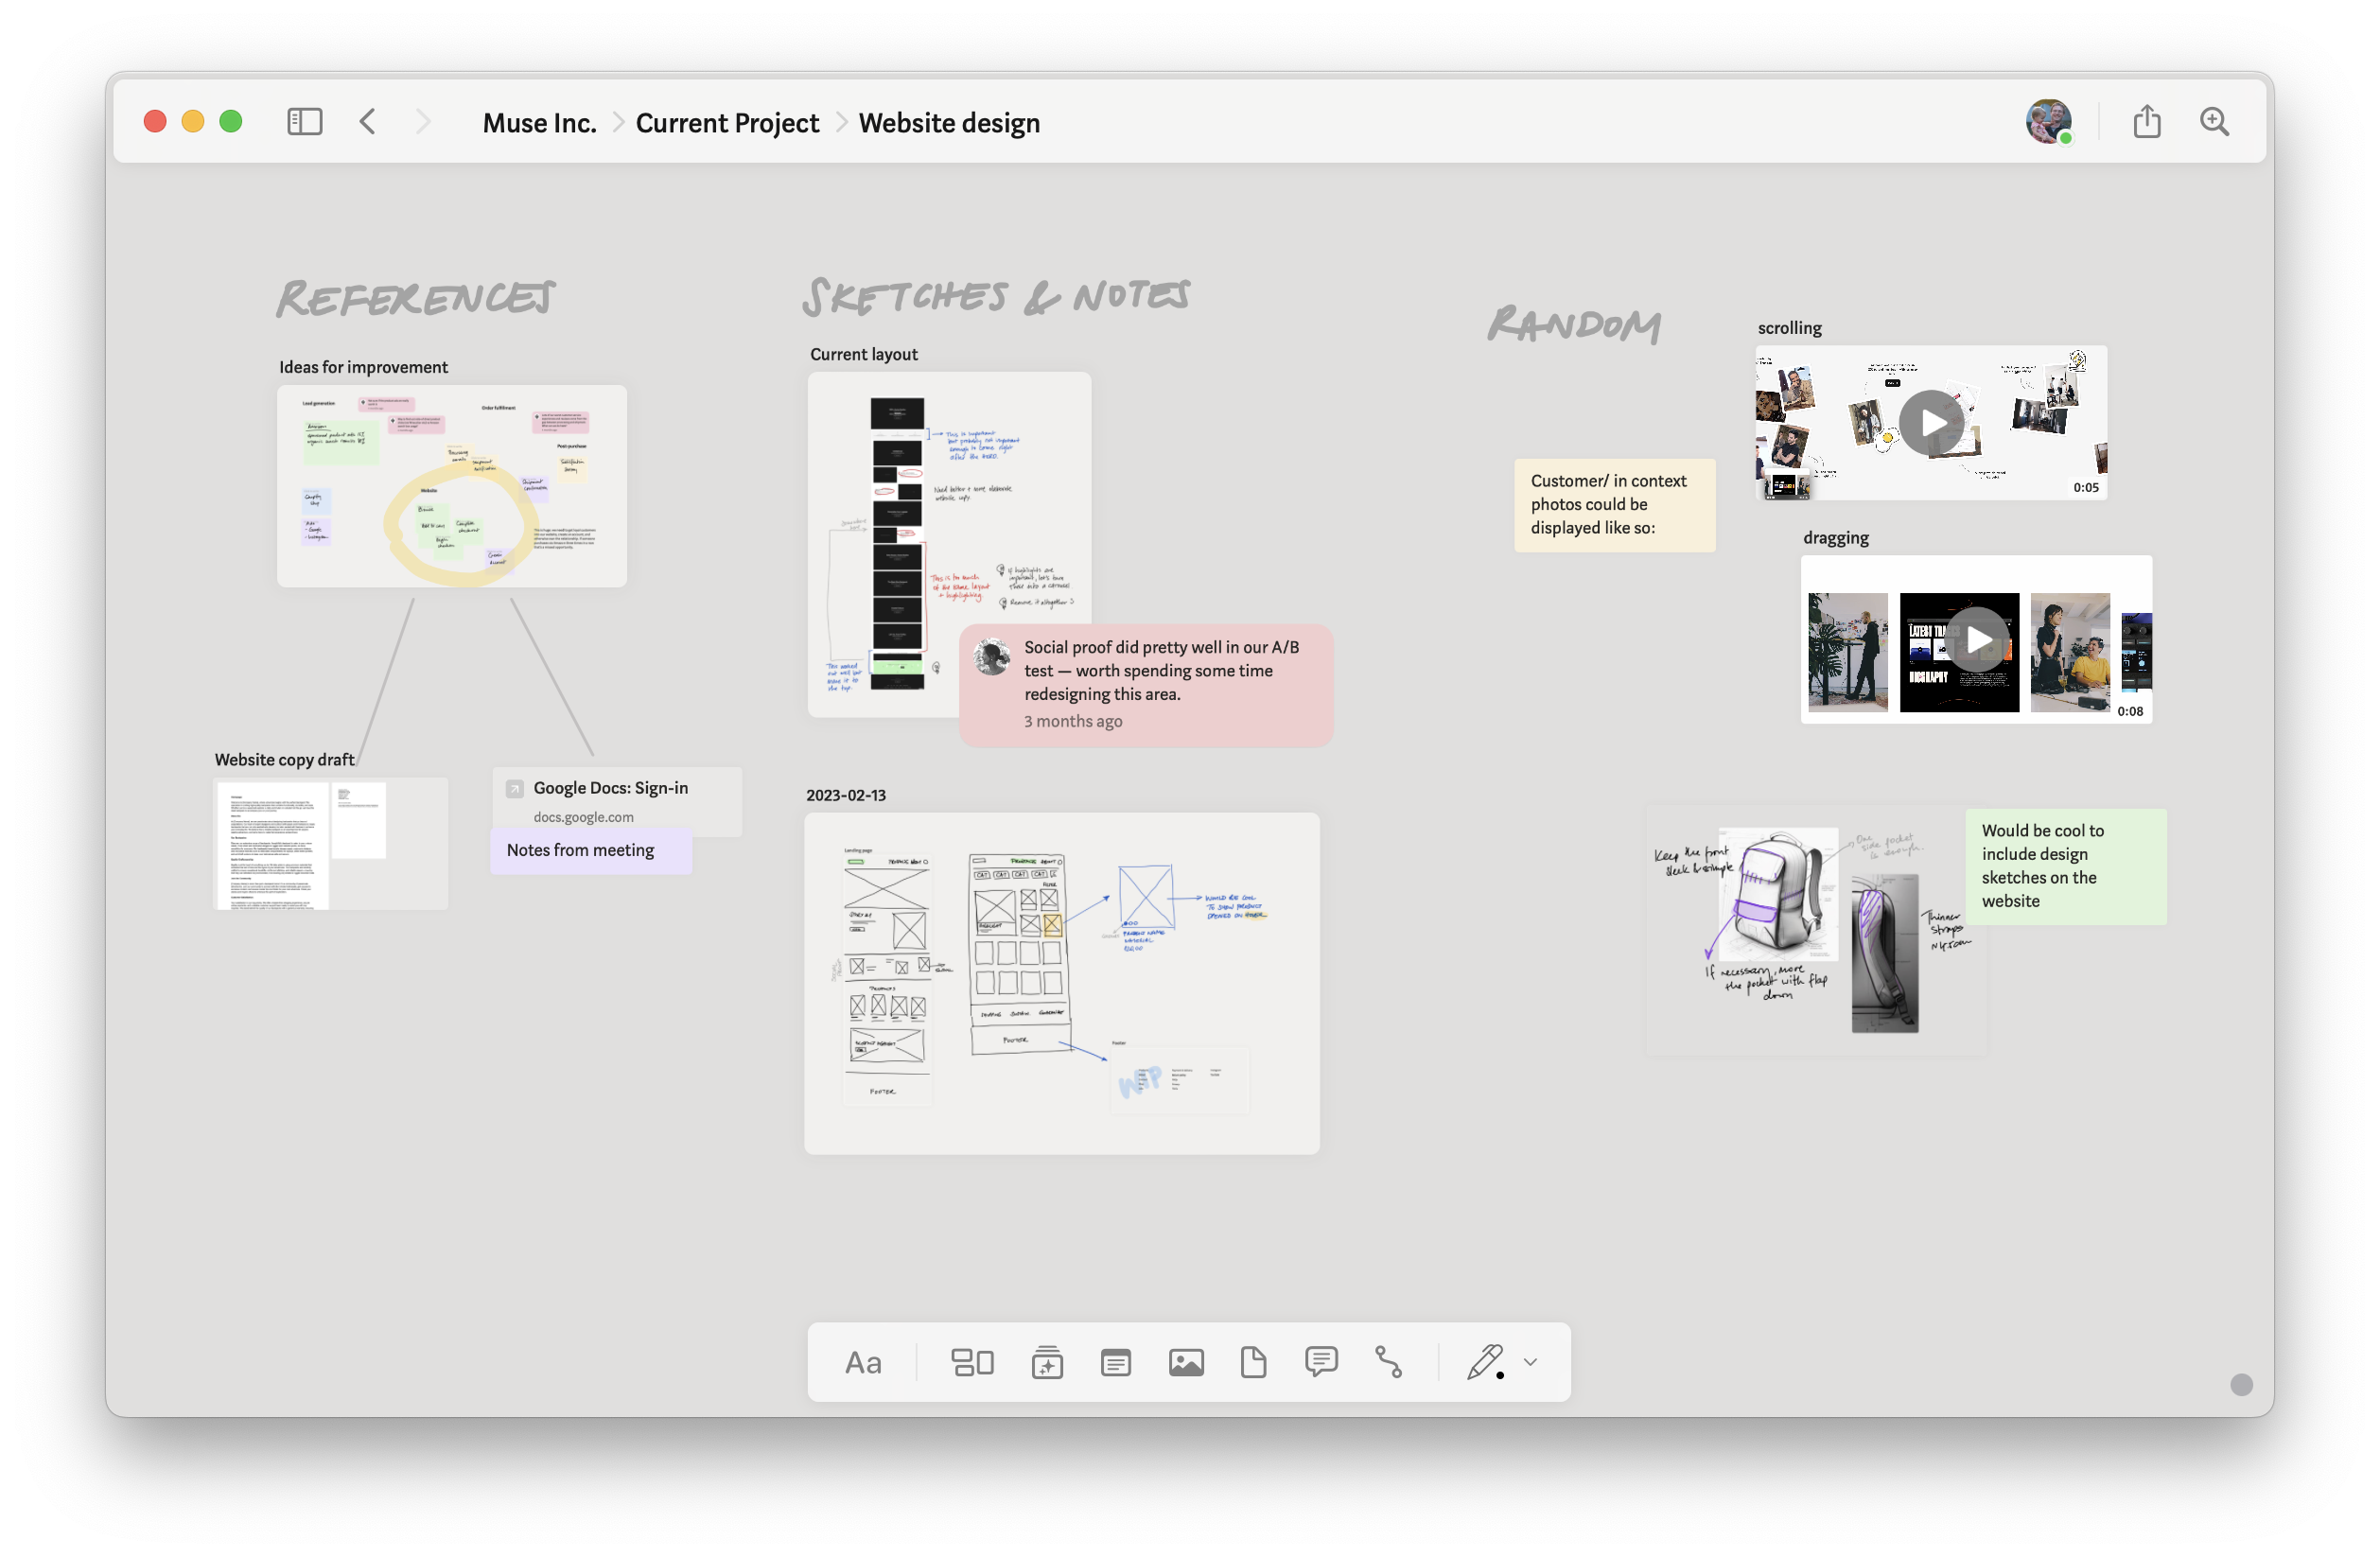The height and width of the screenshot is (1557, 2380).
Task: Click the sparkle stack icon in toolbar
Action: 1047,1362
